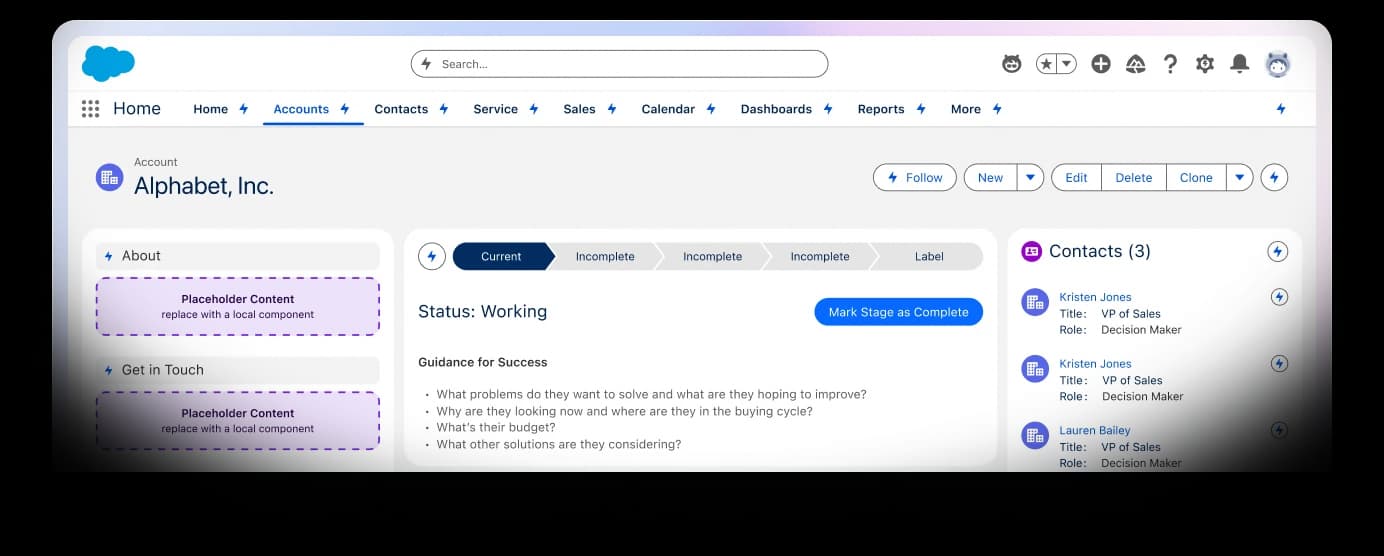
Task: Click the Follow button
Action: [x=915, y=177]
